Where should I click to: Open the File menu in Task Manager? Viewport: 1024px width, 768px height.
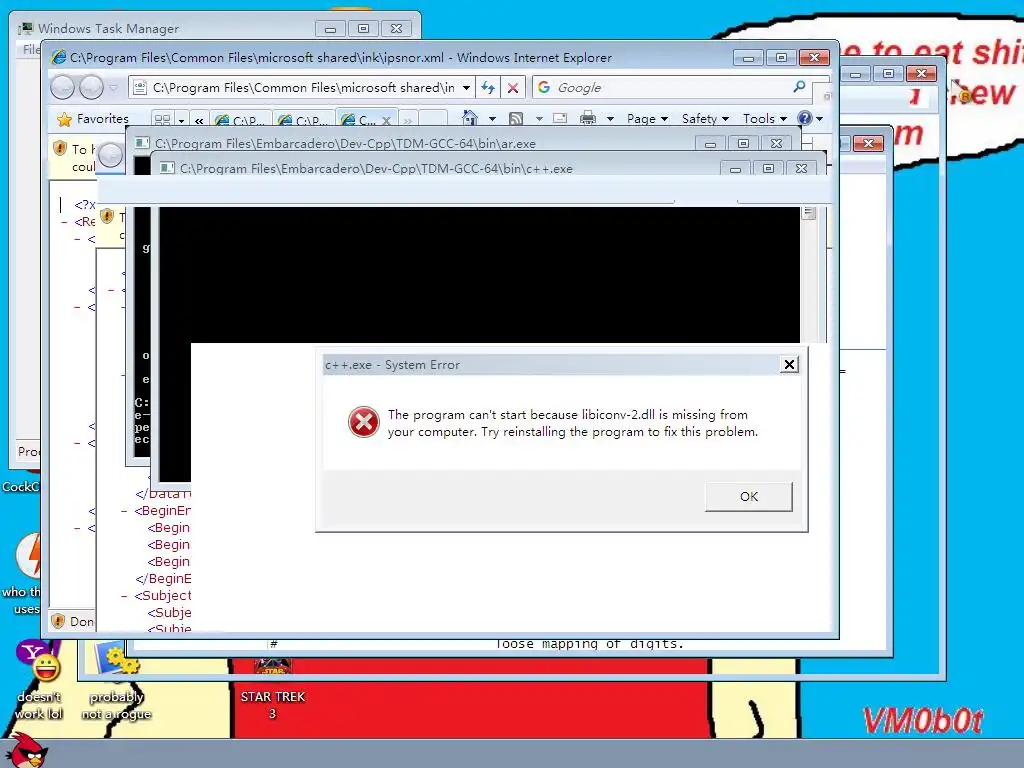31,49
